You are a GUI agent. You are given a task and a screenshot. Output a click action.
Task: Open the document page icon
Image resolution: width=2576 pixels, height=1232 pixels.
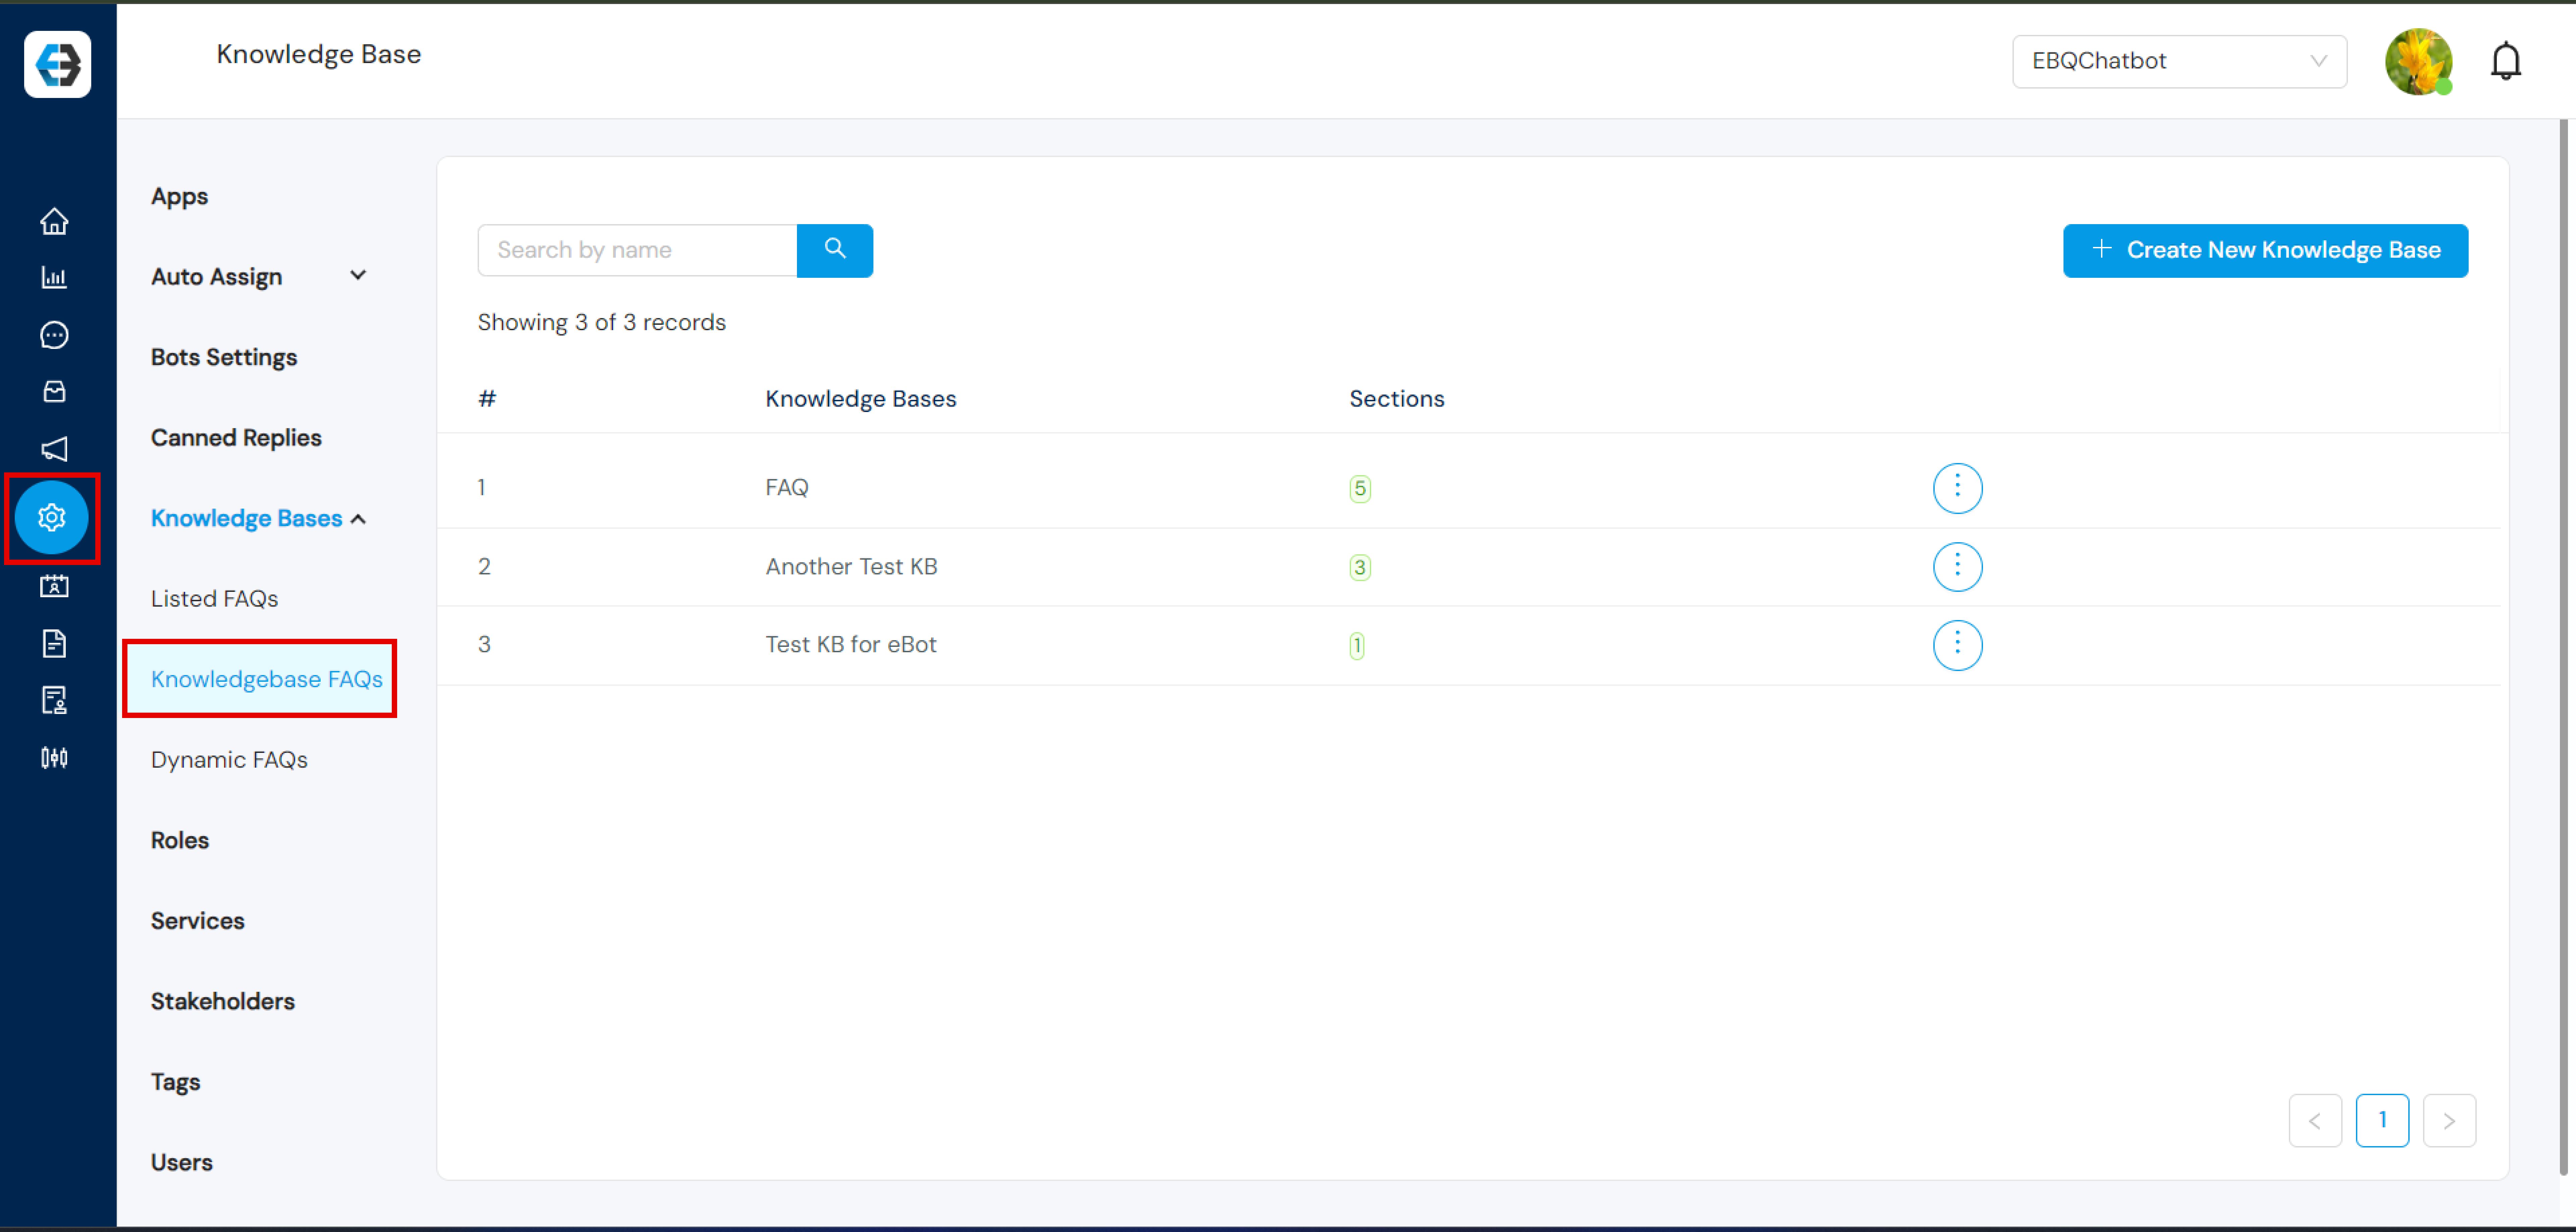tap(54, 643)
